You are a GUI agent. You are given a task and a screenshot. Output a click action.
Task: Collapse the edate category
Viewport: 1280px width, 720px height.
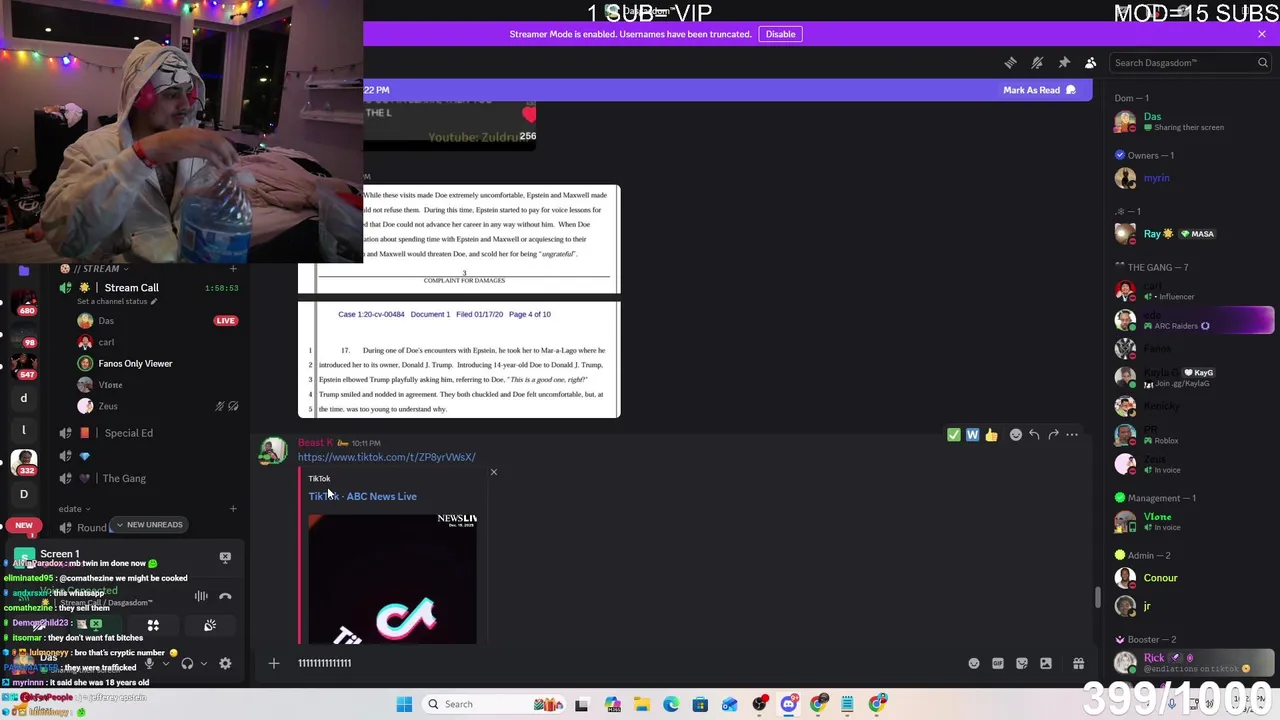[75, 509]
